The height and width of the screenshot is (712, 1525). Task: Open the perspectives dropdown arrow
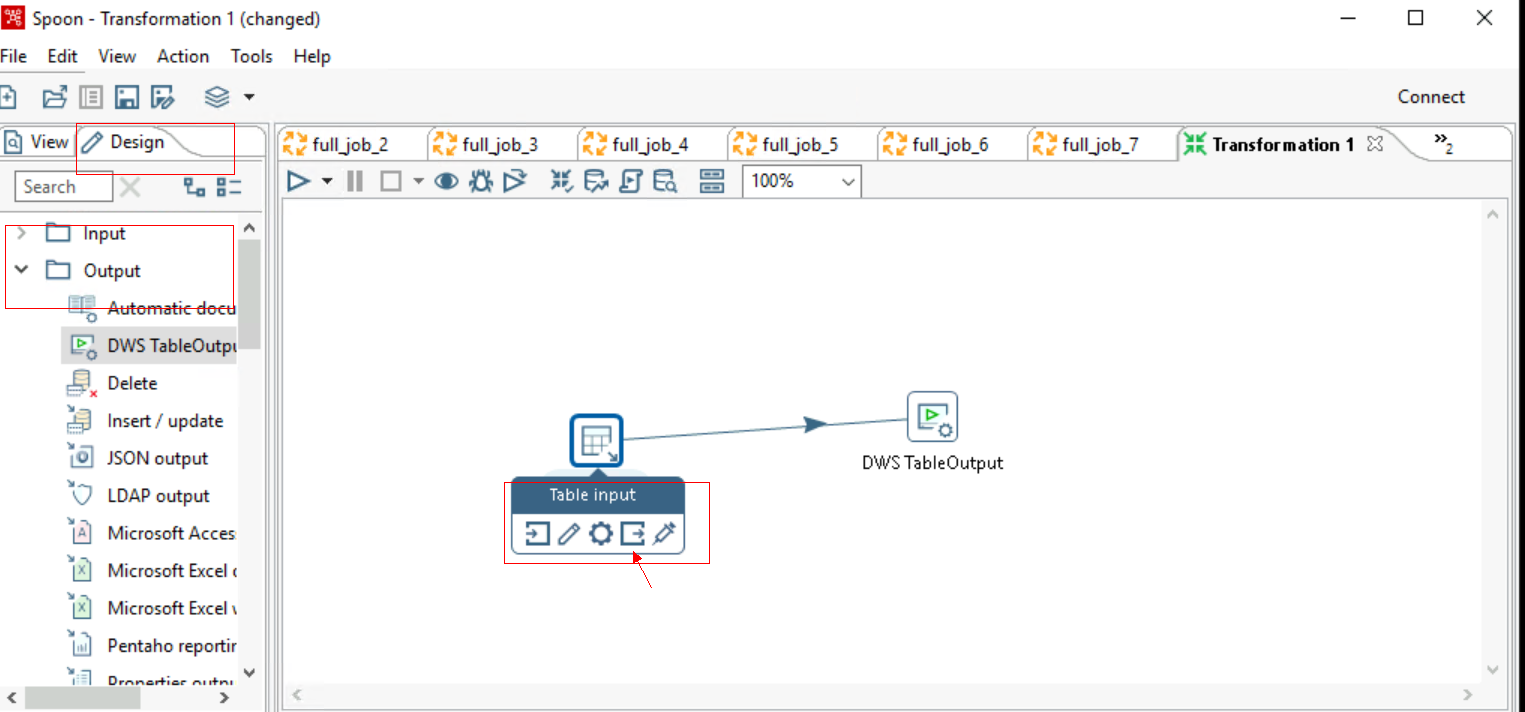(249, 97)
